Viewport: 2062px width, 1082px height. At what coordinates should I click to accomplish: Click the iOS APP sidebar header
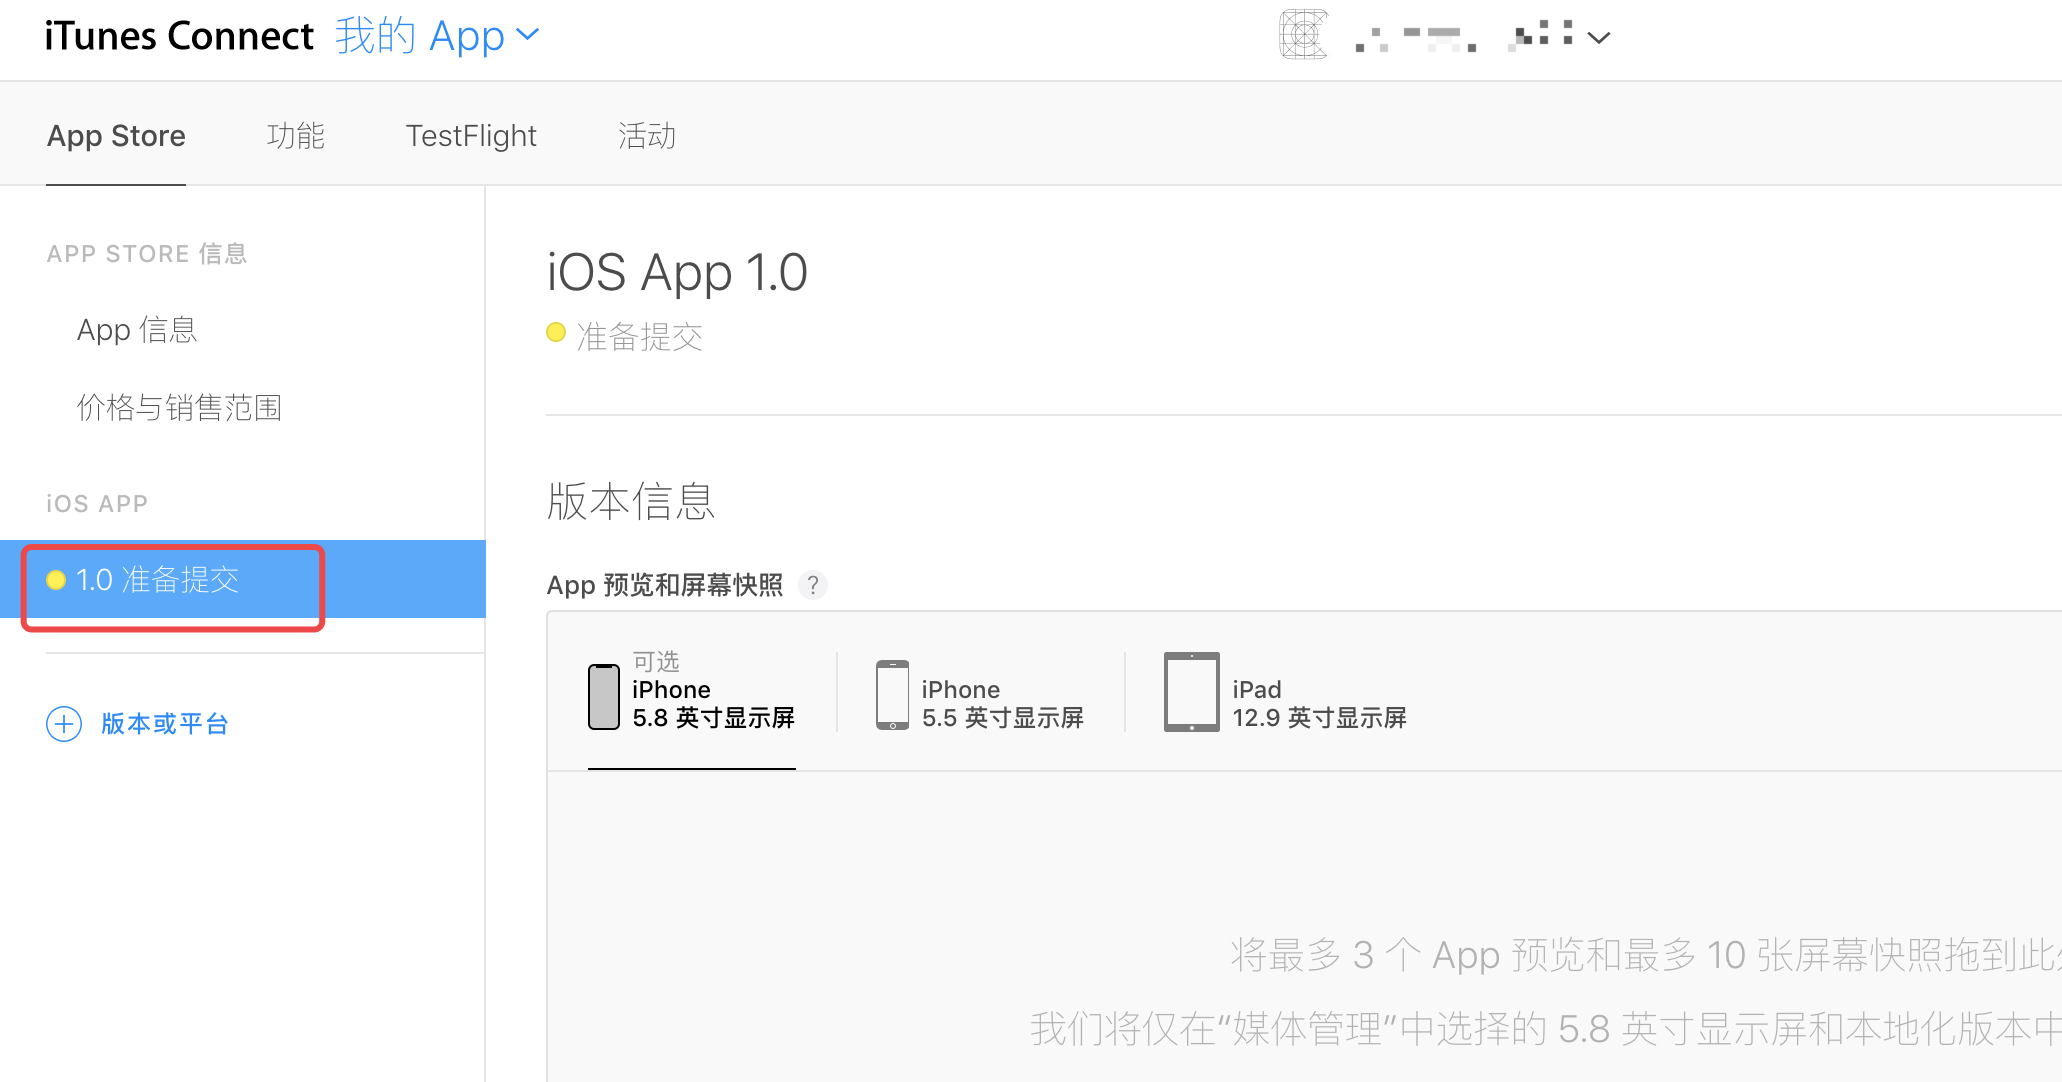(x=97, y=504)
